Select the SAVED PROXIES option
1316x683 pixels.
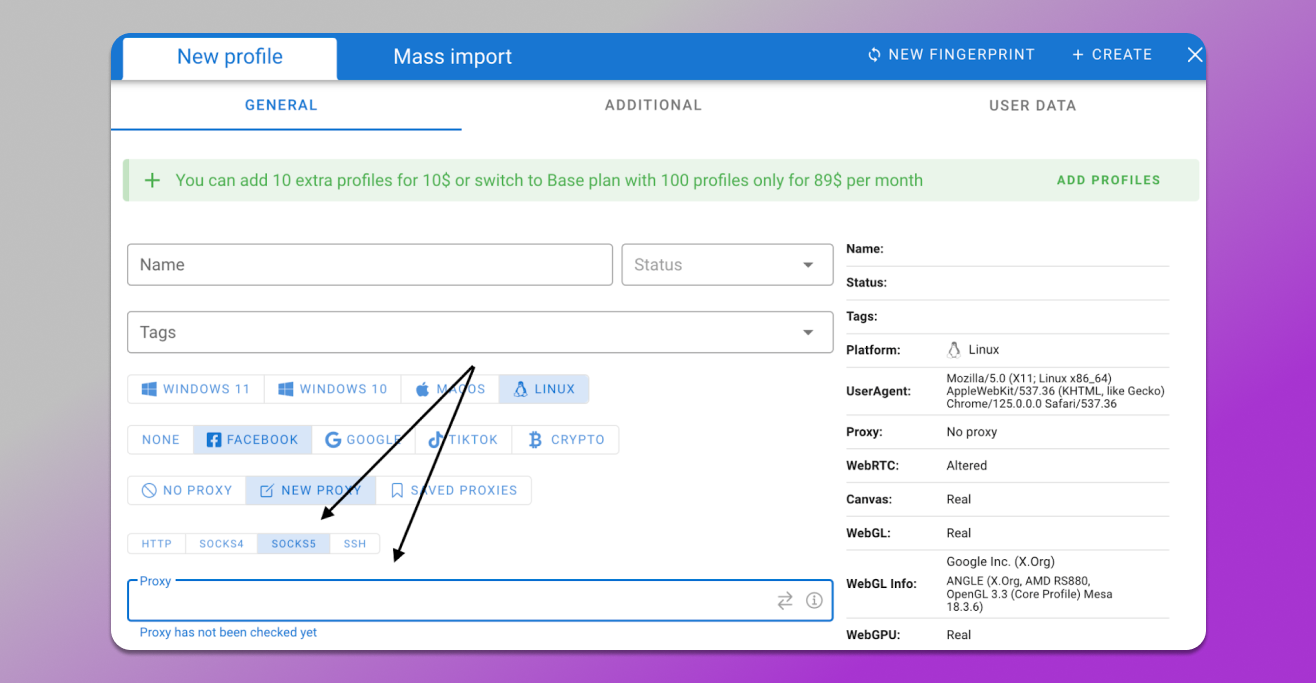tap(453, 490)
